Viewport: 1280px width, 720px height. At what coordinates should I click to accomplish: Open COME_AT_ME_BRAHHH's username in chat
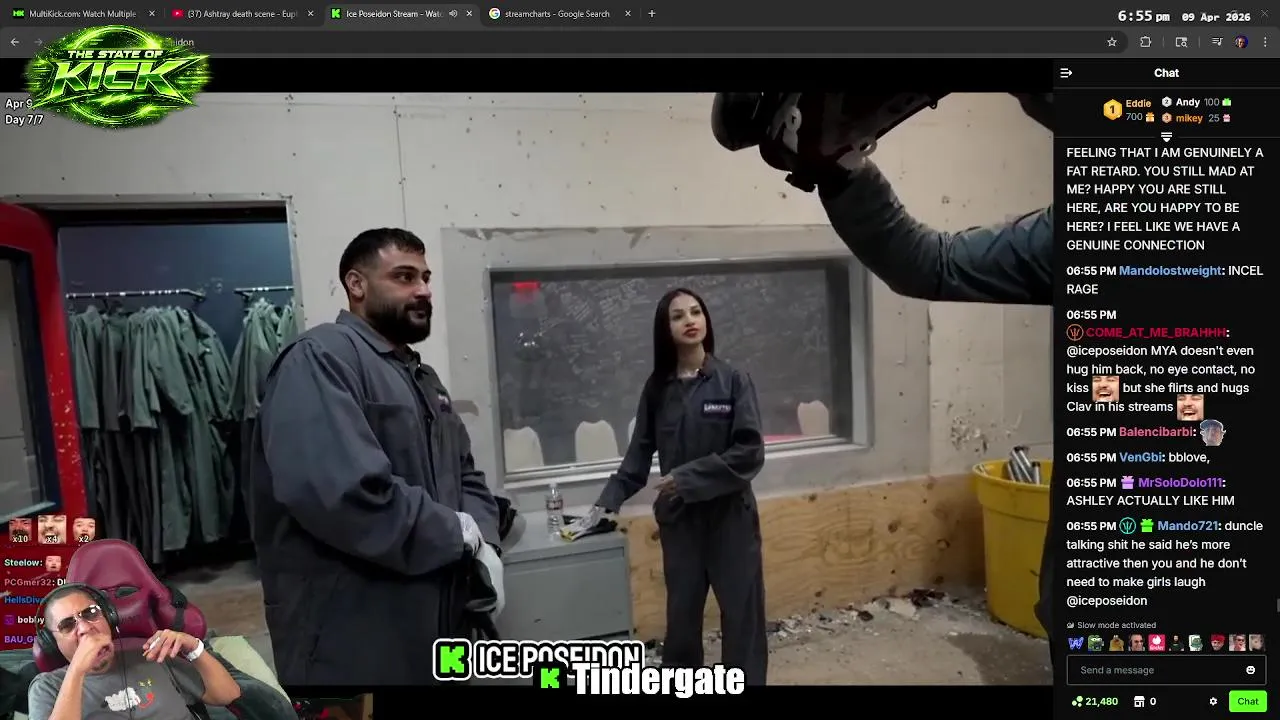coord(1155,333)
